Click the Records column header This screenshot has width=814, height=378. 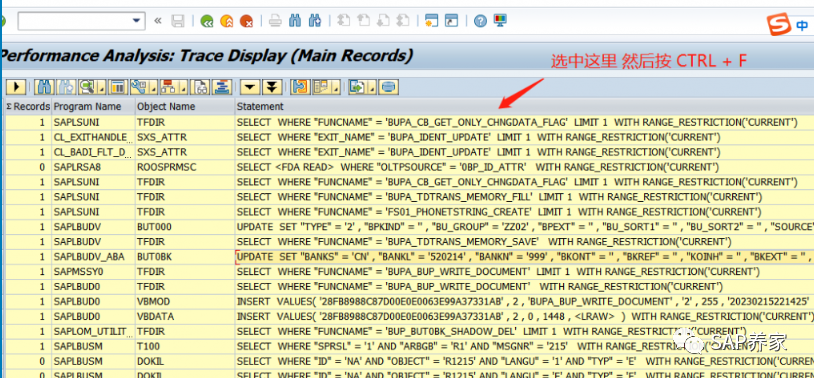pos(28,106)
